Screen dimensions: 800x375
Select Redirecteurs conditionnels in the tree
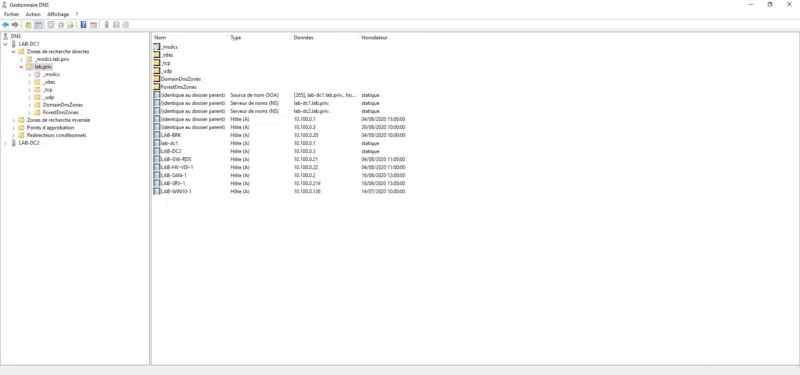click(x=56, y=135)
